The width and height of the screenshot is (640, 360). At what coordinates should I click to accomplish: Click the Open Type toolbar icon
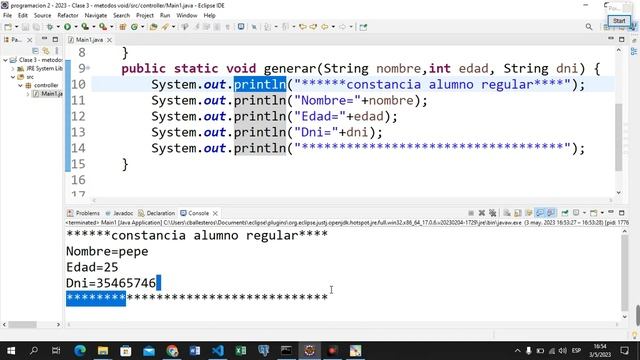pyautogui.click(x=153, y=27)
